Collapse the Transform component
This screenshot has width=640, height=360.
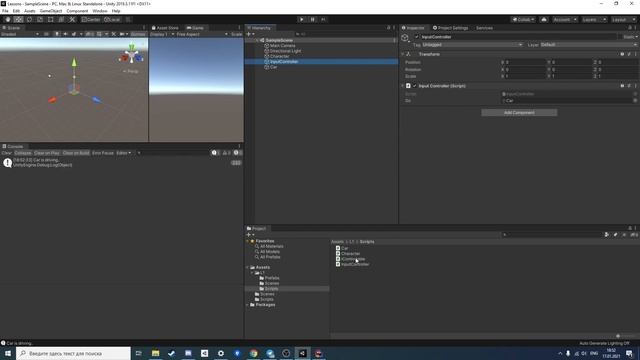(403, 54)
